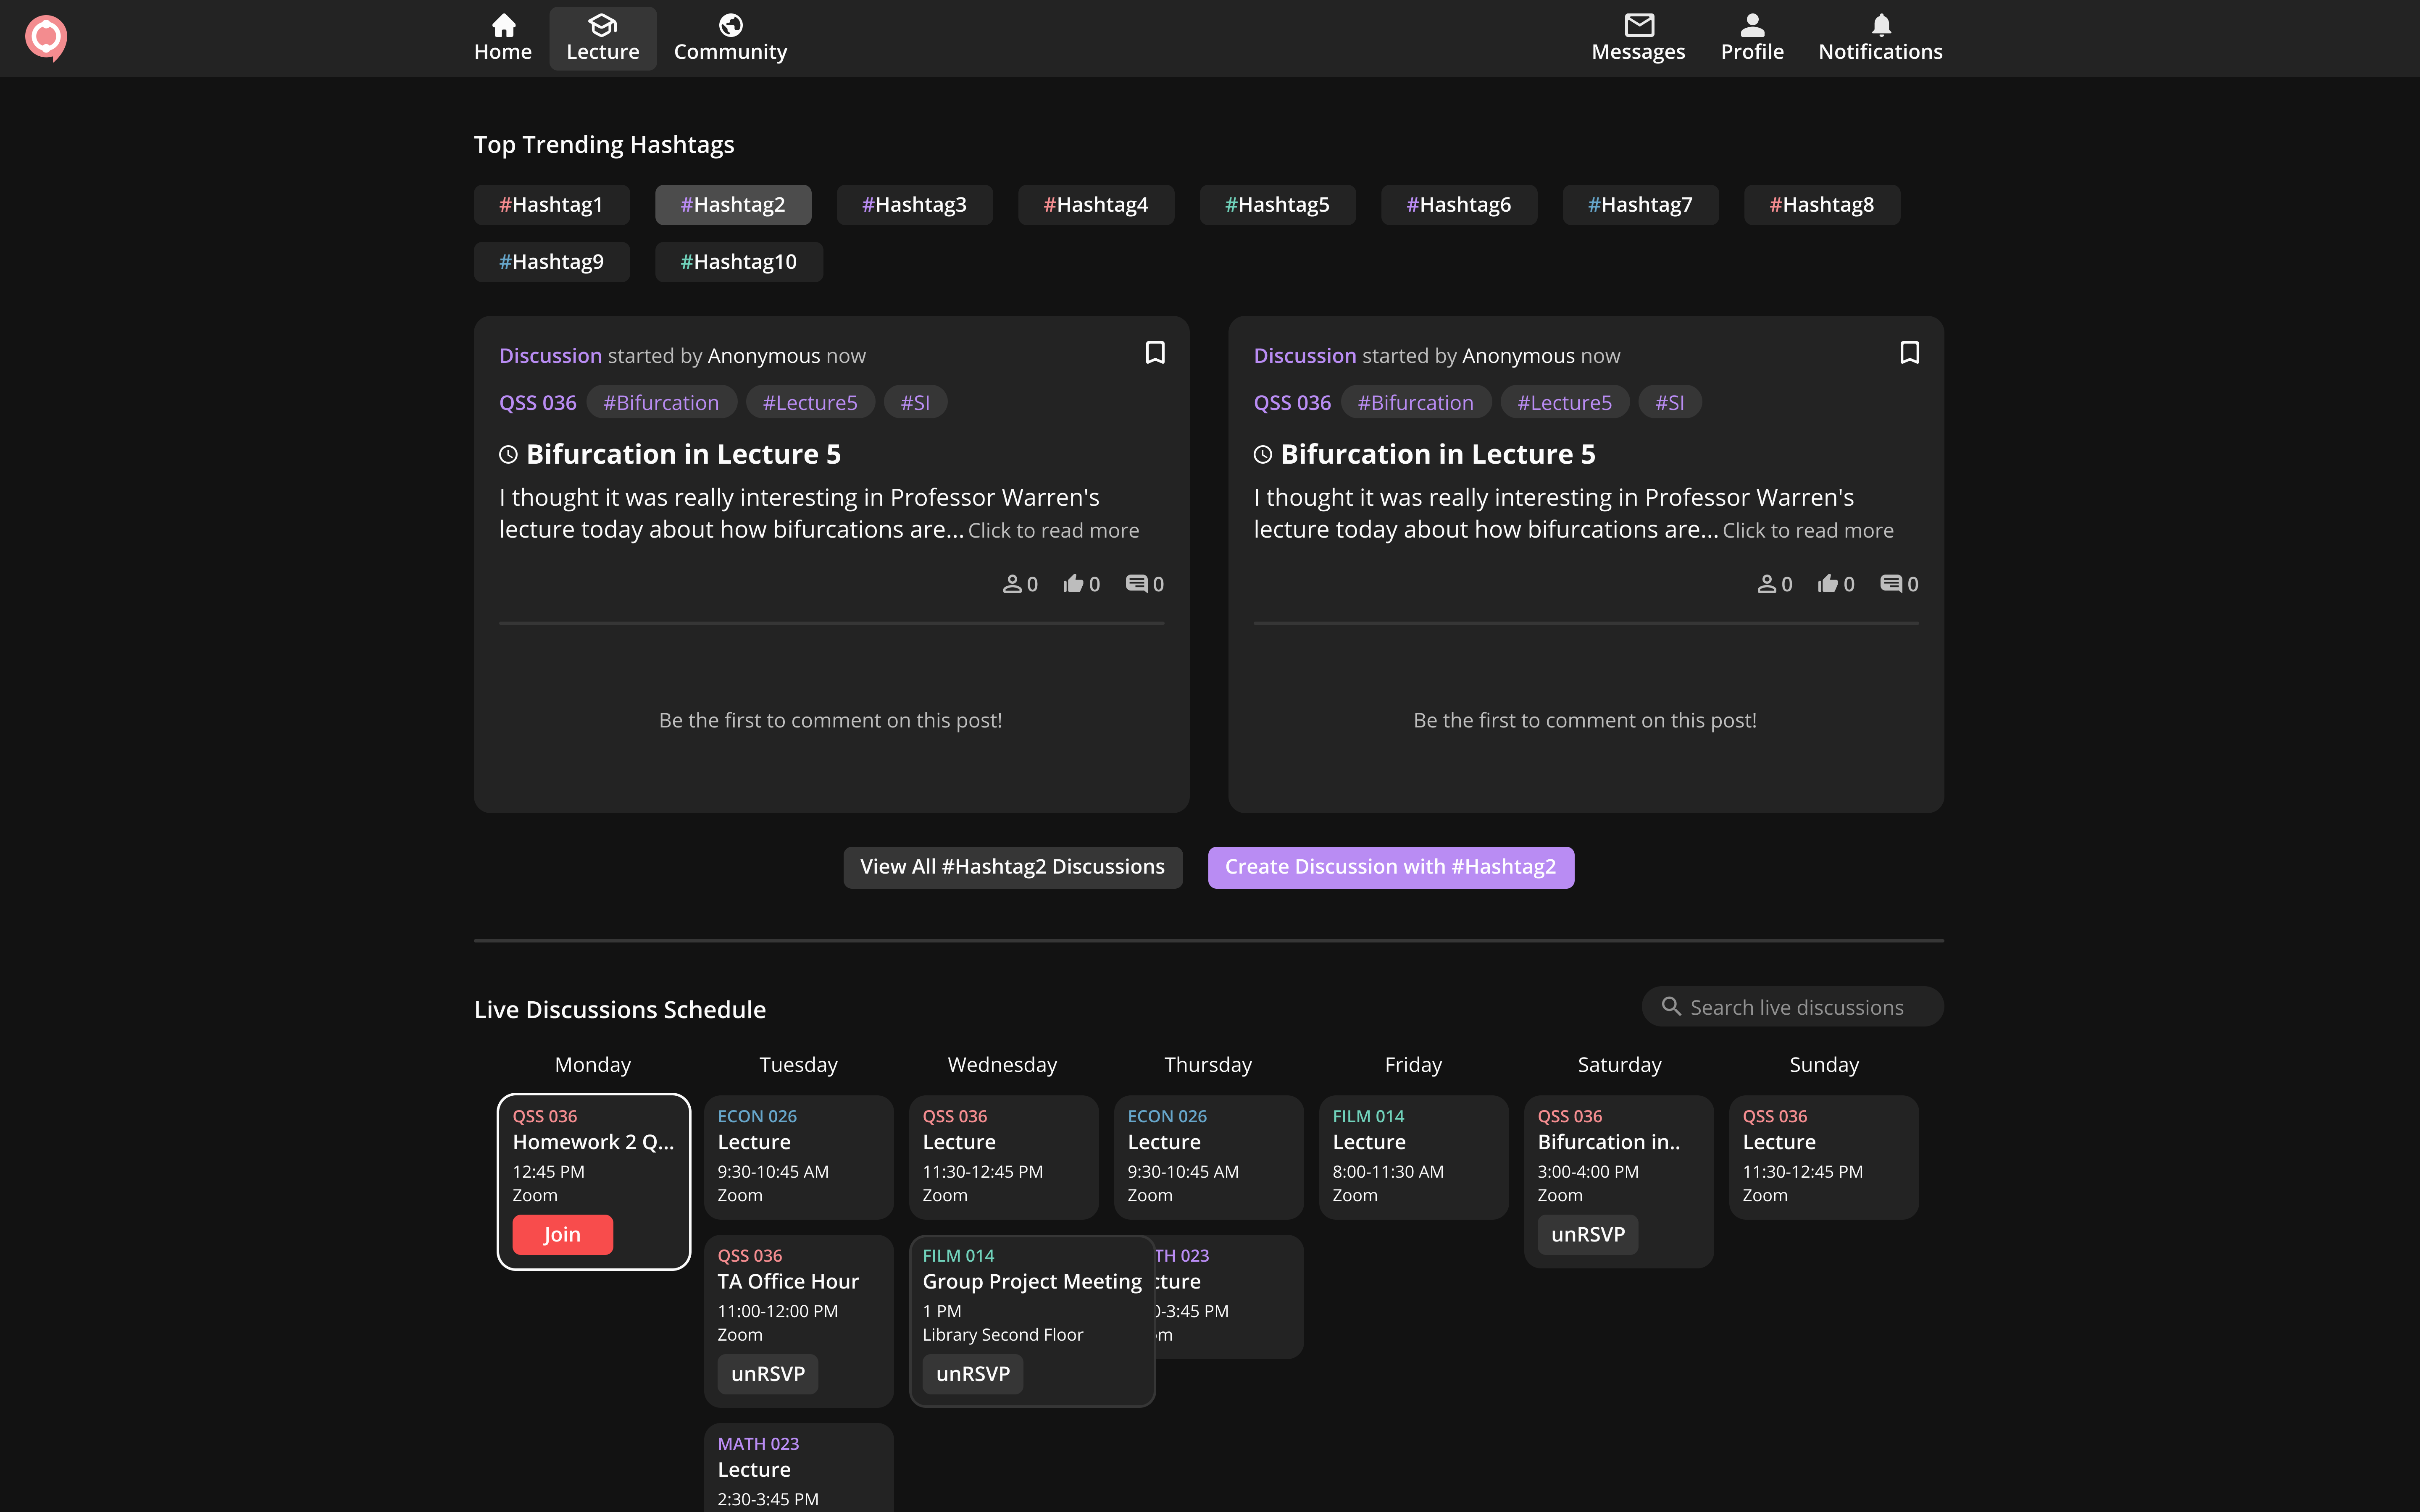Click participants icon on left discussion card
This screenshot has height=1512, width=2420.
1012,584
